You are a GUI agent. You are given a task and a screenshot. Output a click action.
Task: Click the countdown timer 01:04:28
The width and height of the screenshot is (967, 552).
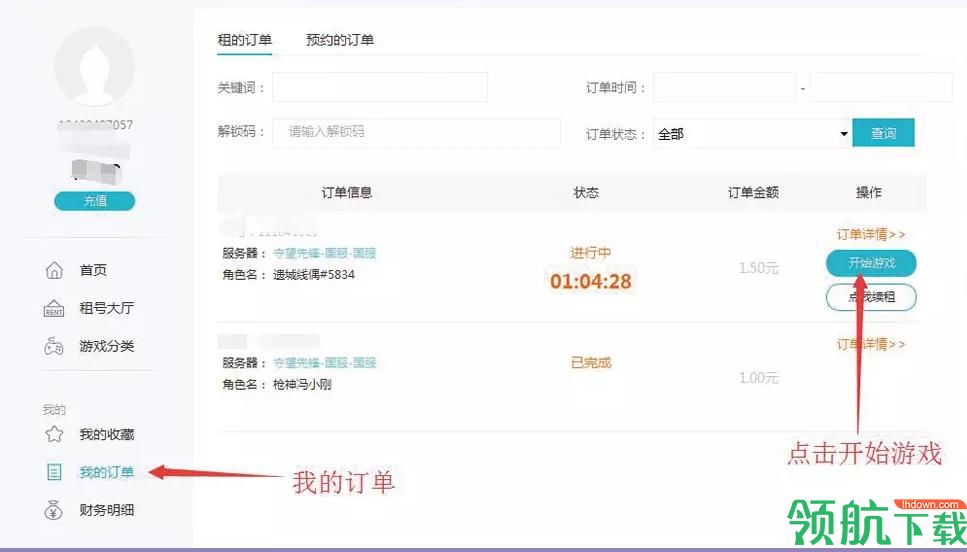[x=591, y=282]
